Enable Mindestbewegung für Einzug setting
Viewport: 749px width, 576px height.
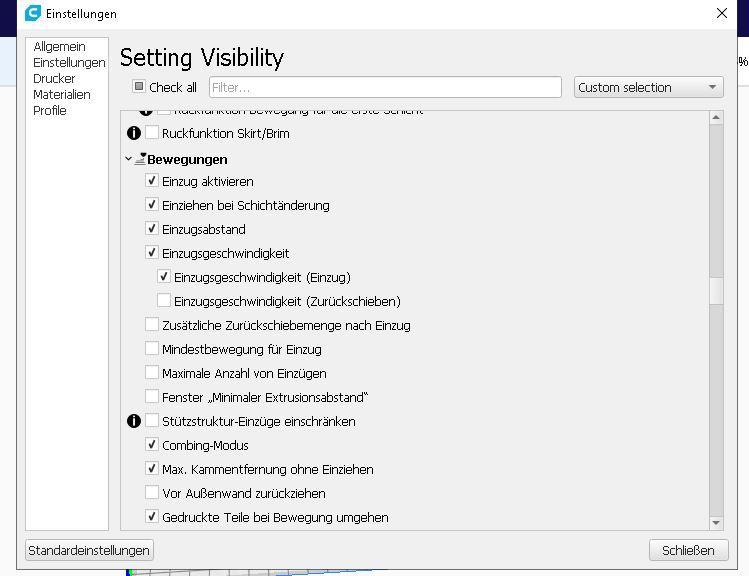[x=152, y=349]
